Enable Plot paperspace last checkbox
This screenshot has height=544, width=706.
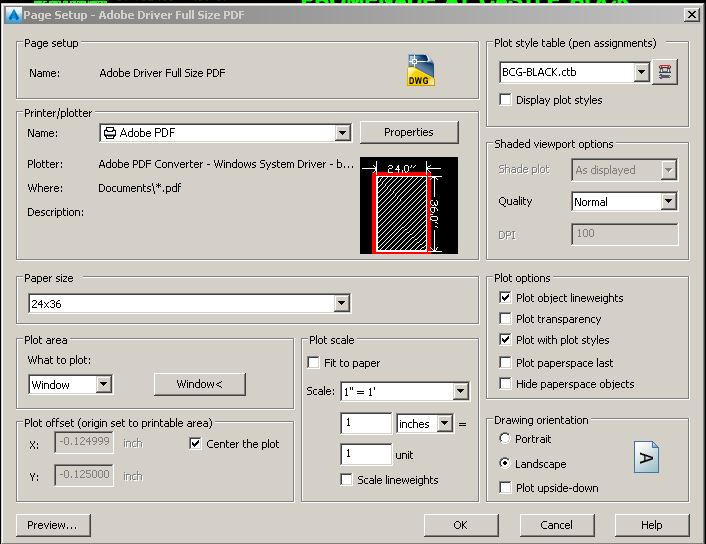click(x=505, y=363)
